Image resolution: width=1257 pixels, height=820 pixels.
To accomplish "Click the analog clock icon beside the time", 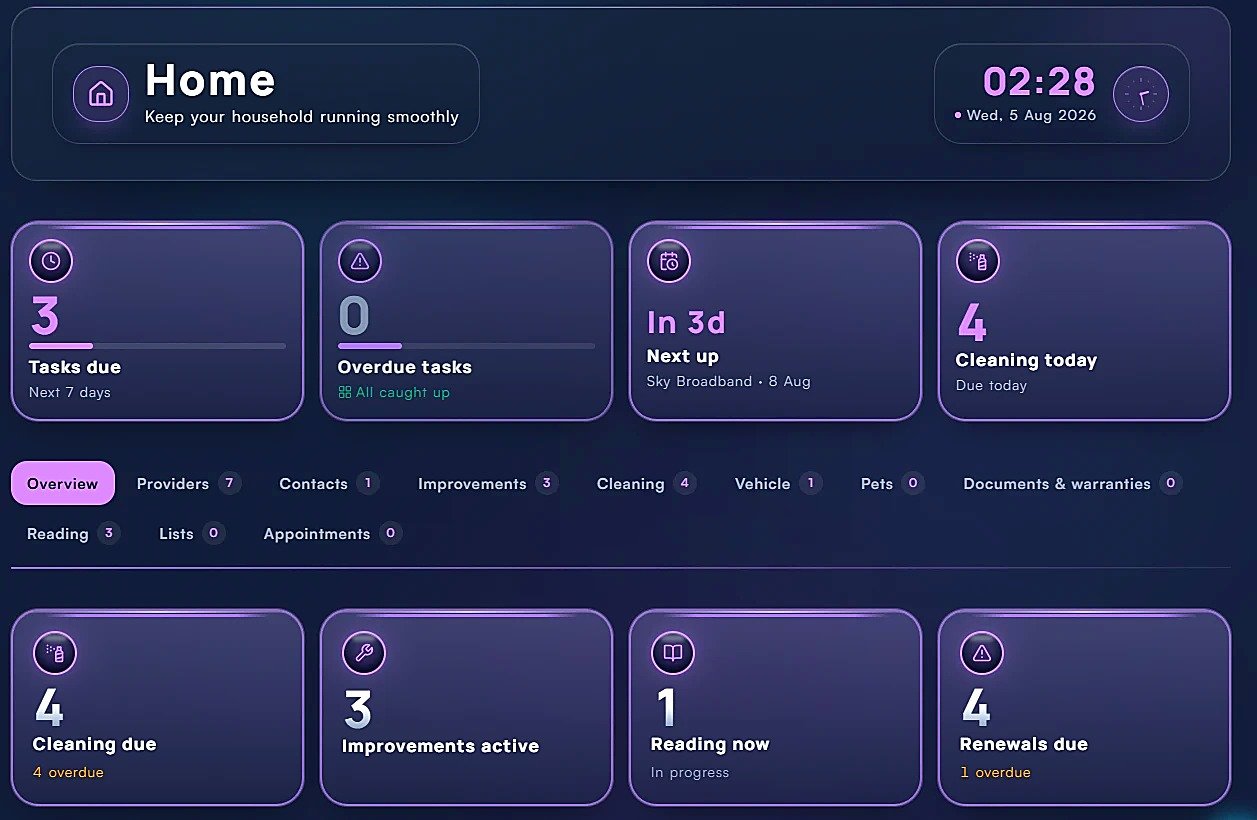I will (1141, 94).
